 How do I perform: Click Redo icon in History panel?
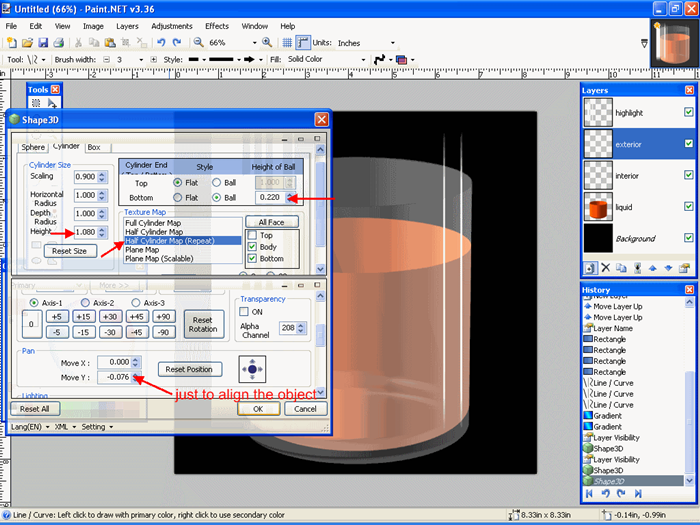click(x=621, y=493)
